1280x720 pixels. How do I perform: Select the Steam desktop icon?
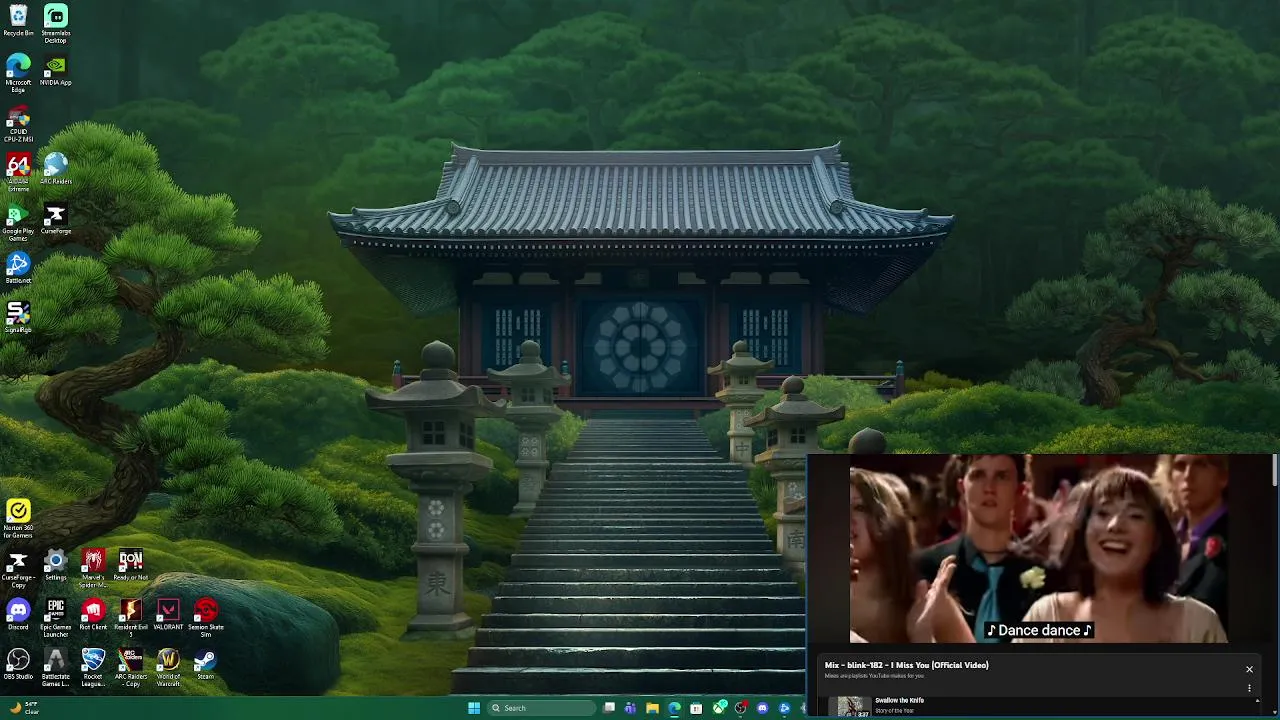click(206, 664)
